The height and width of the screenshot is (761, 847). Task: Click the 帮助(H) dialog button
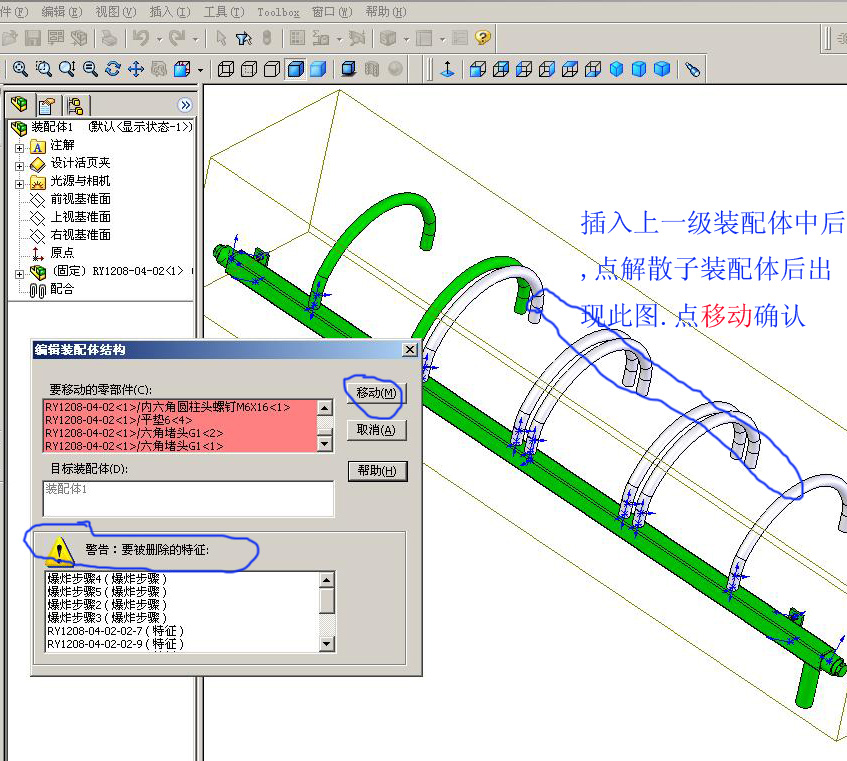pyautogui.click(x=377, y=470)
